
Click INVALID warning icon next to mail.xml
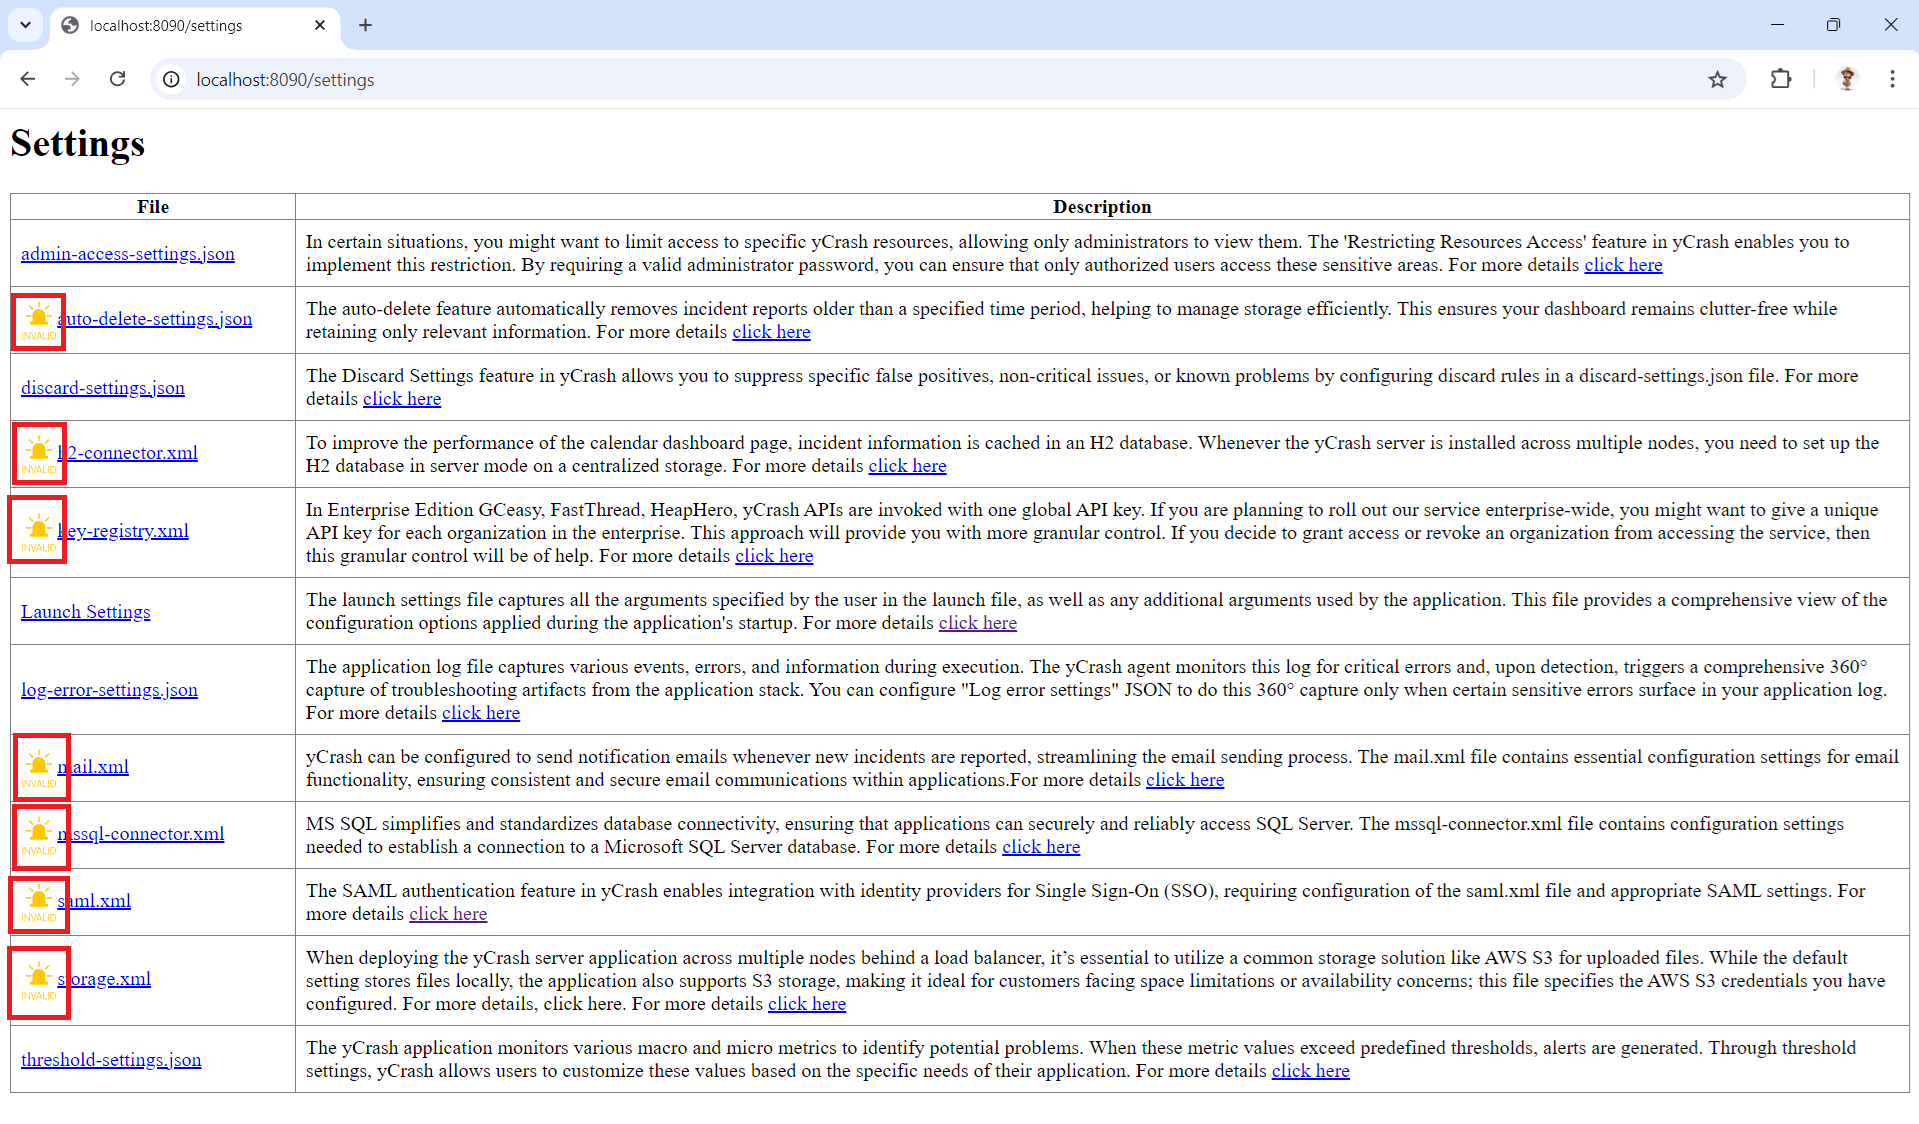coord(39,769)
